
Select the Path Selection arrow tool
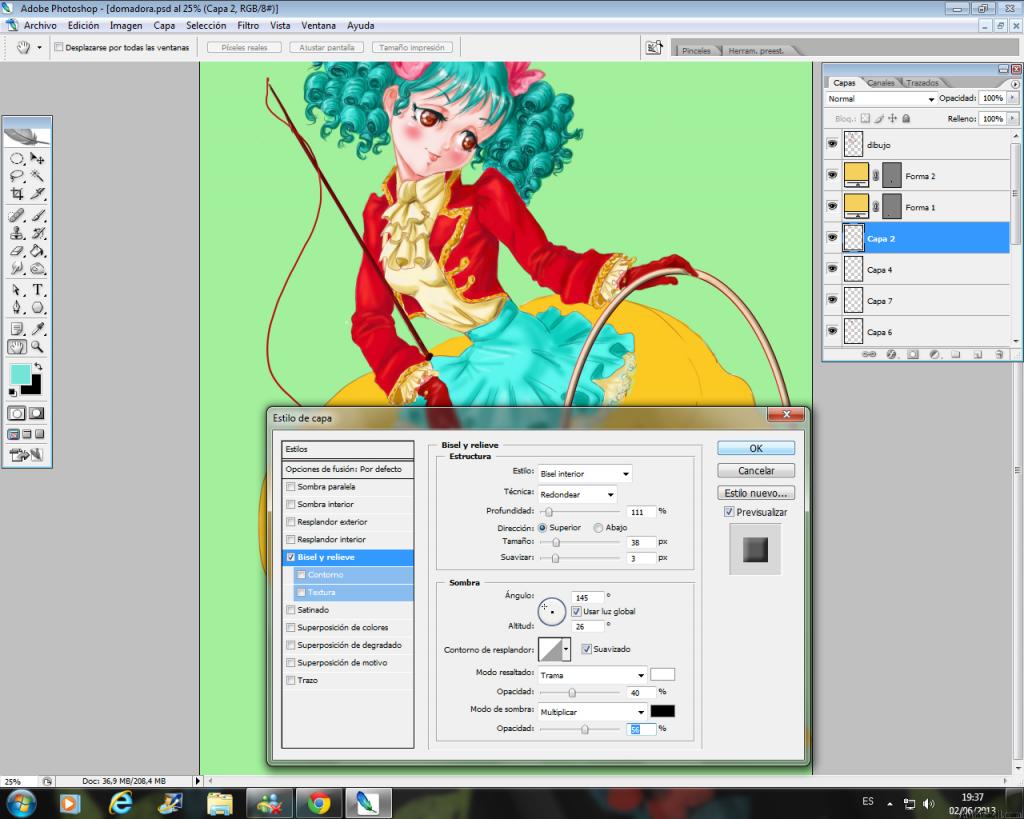(x=17, y=290)
